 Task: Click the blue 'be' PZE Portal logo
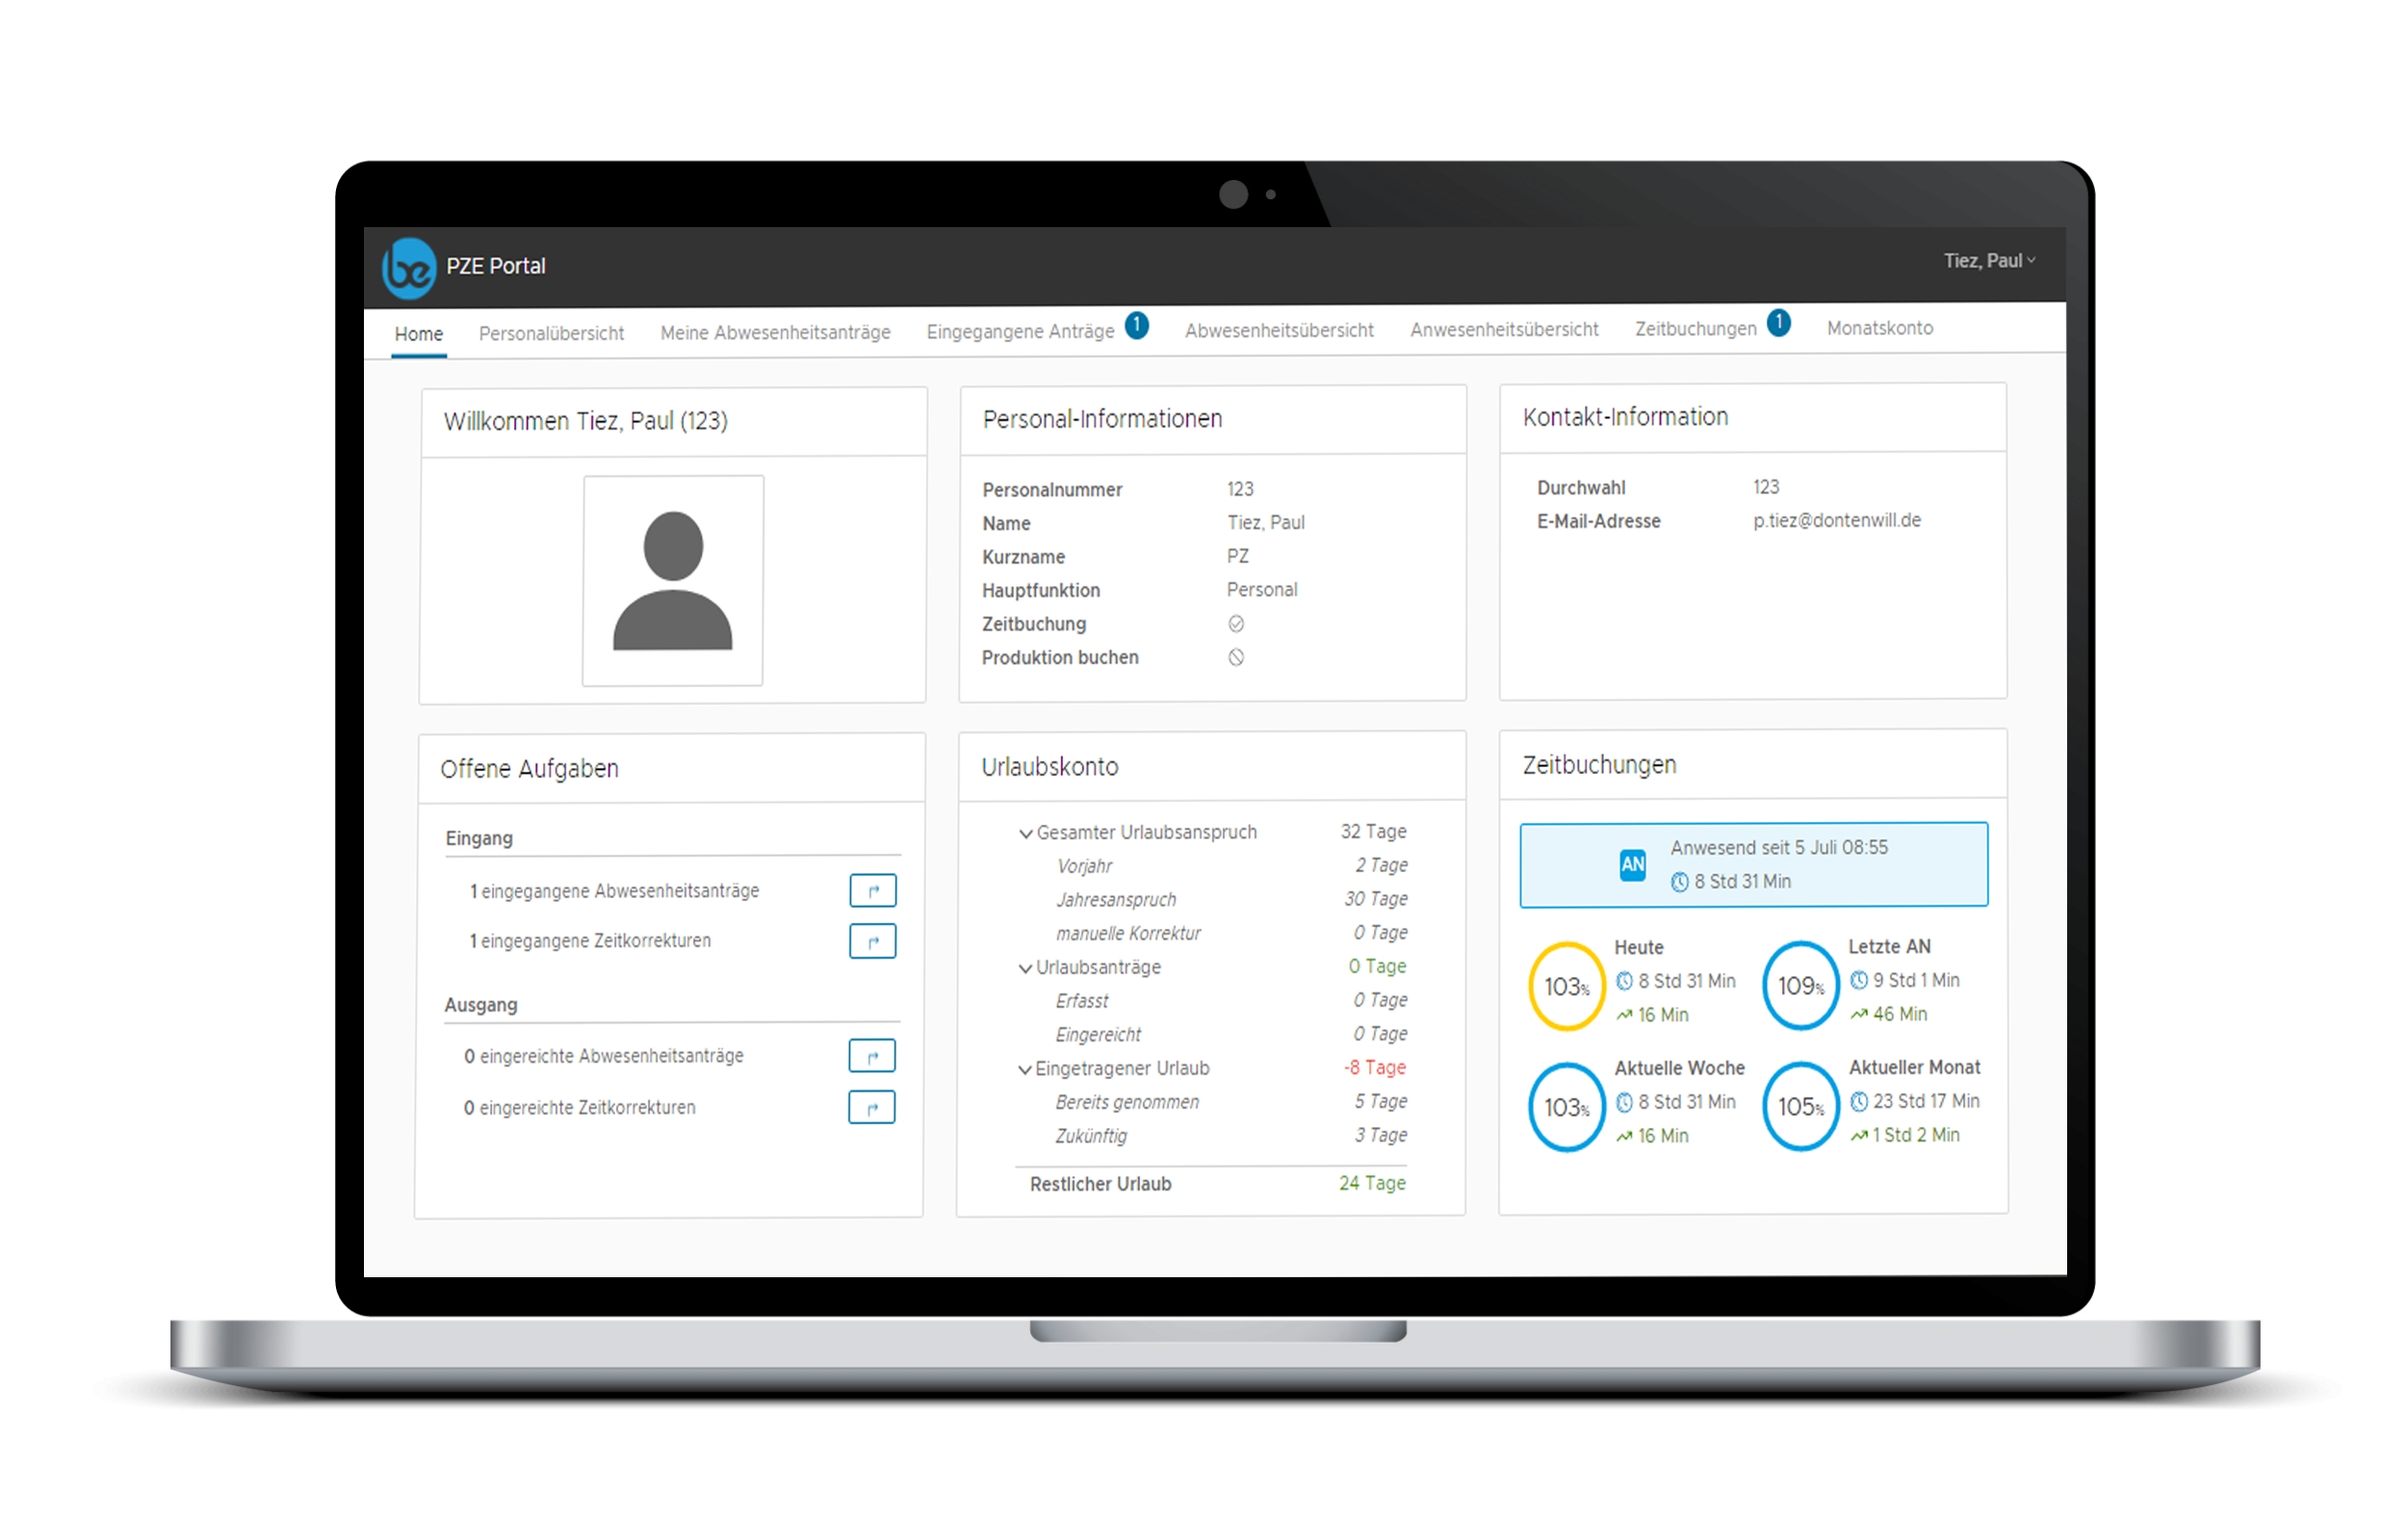[409, 268]
